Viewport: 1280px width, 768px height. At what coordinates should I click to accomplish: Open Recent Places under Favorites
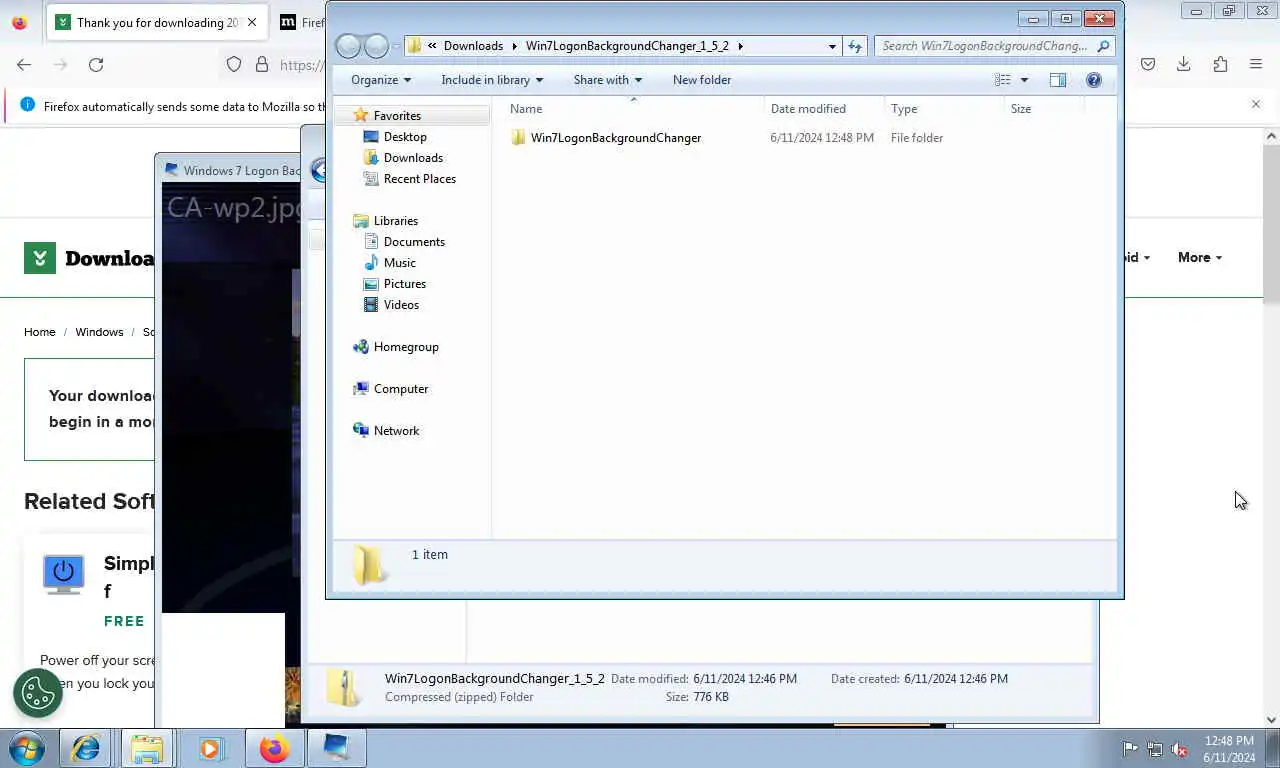pyautogui.click(x=420, y=179)
